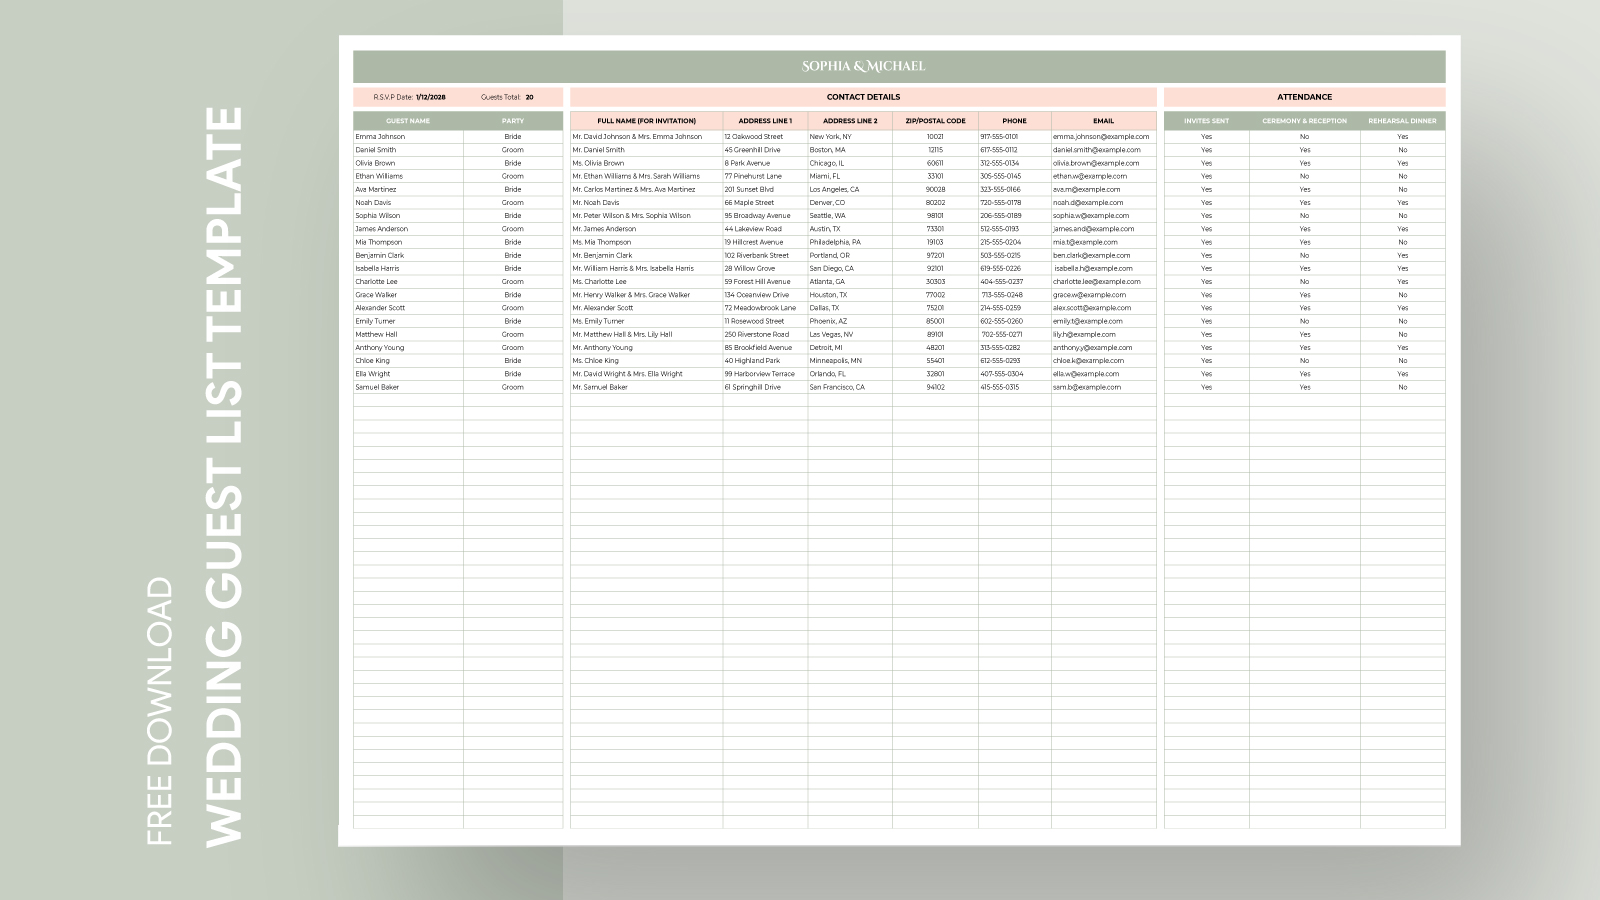Select the 12 Oakwood Street address cell
Viewport: 1600px width, 900px height.
[x=754, y=137]
